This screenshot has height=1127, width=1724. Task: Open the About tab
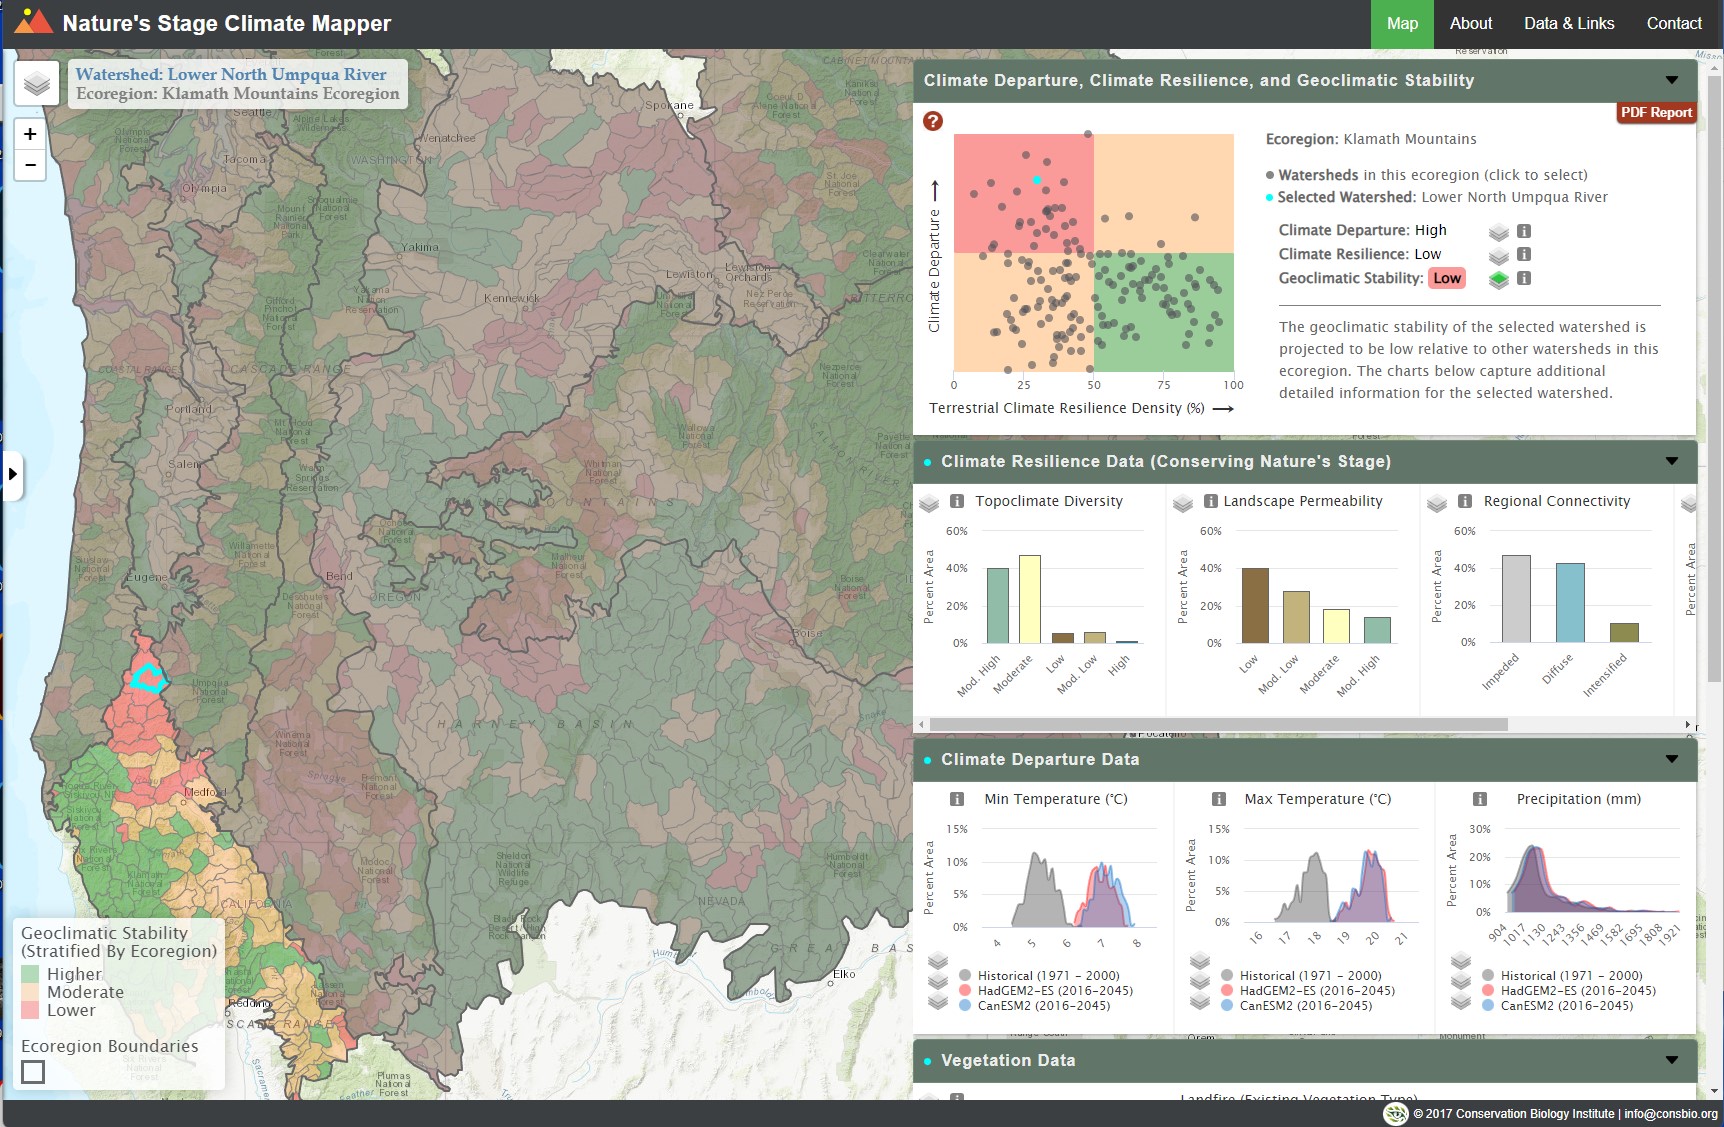pyautogui.click(x=1470, y=23)
